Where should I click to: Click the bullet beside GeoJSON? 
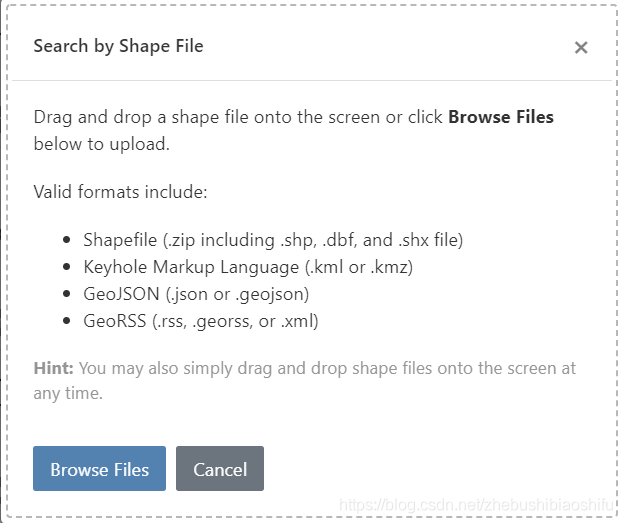click(x=67, y=295)
